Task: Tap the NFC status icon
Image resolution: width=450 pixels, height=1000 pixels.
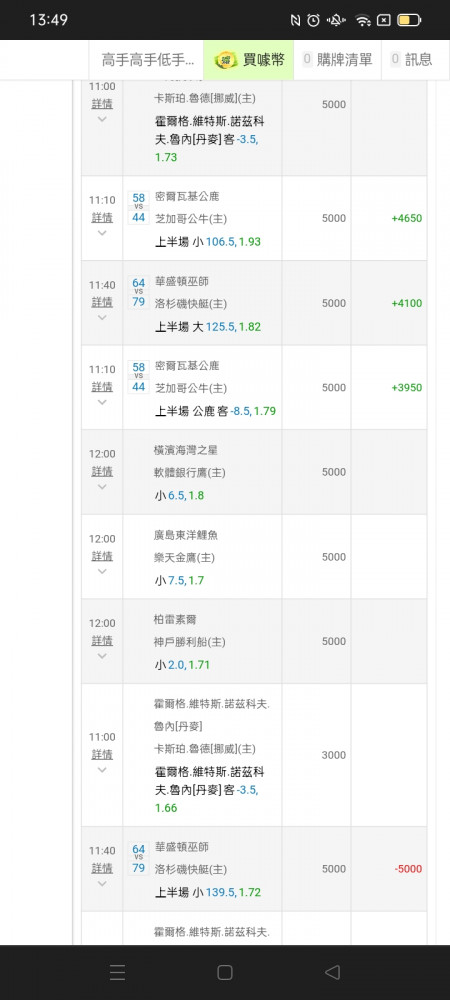Action: click(295, 20)
